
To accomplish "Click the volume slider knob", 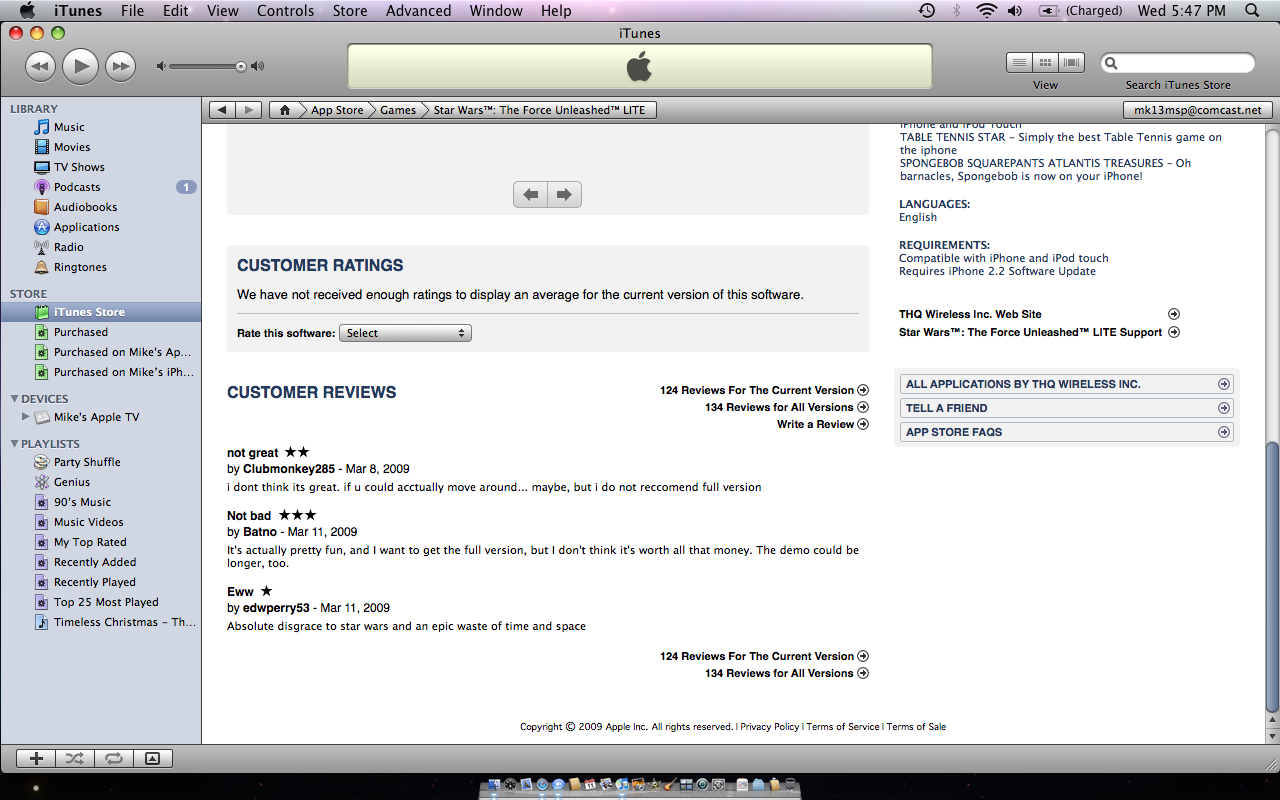I will click(241, 67).
